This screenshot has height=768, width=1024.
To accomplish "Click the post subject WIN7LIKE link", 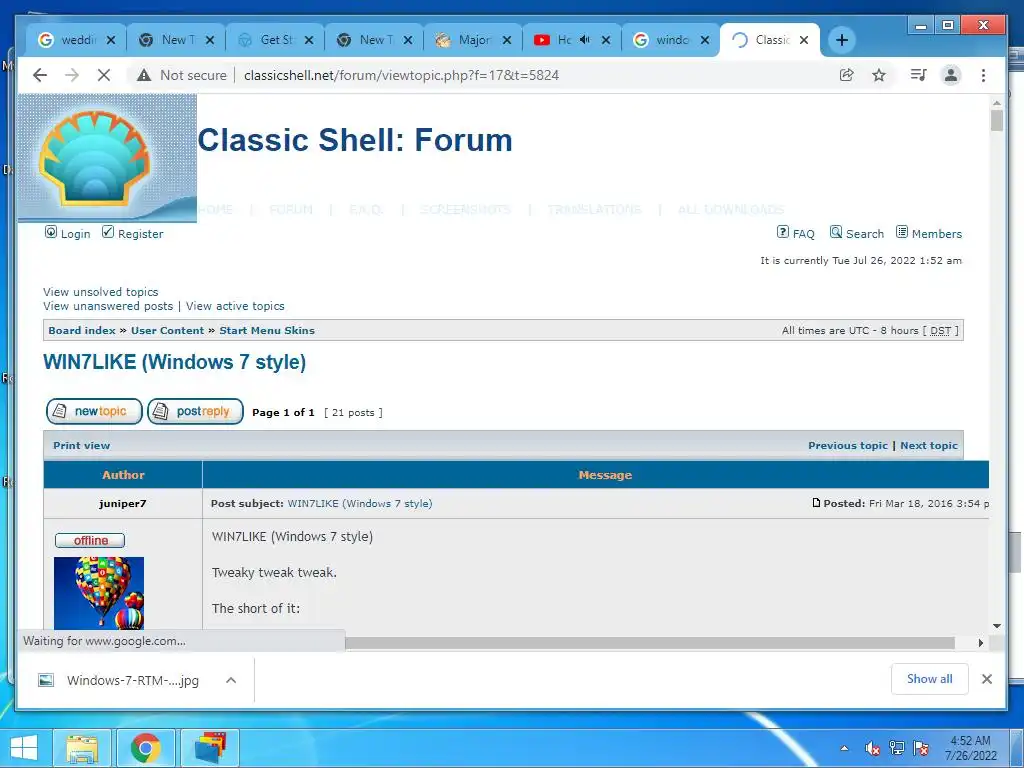I will point(360,503).
